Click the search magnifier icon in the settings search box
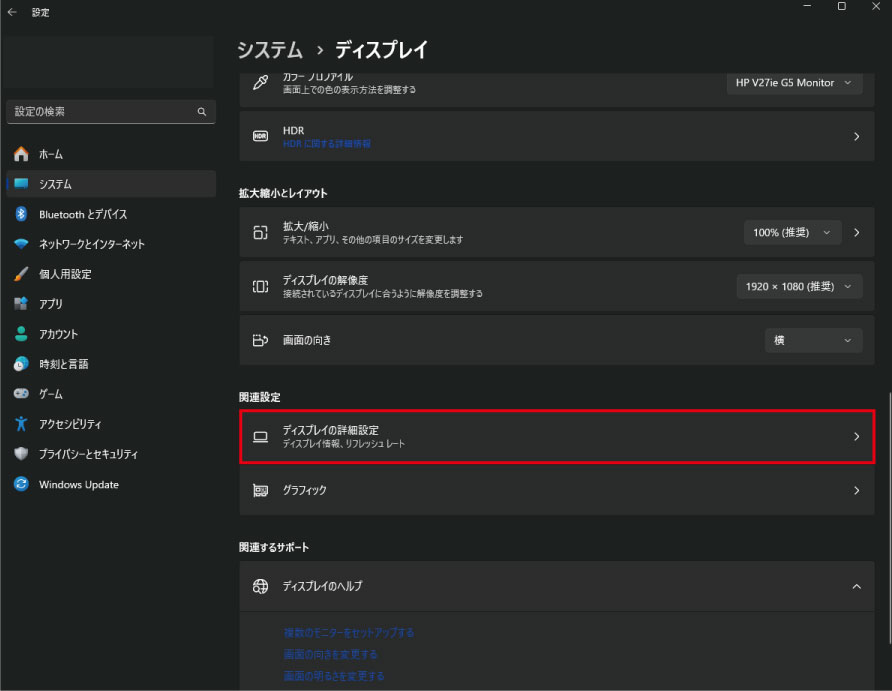The height and width of the screenshot is (691, 892). tap(201, 112)
